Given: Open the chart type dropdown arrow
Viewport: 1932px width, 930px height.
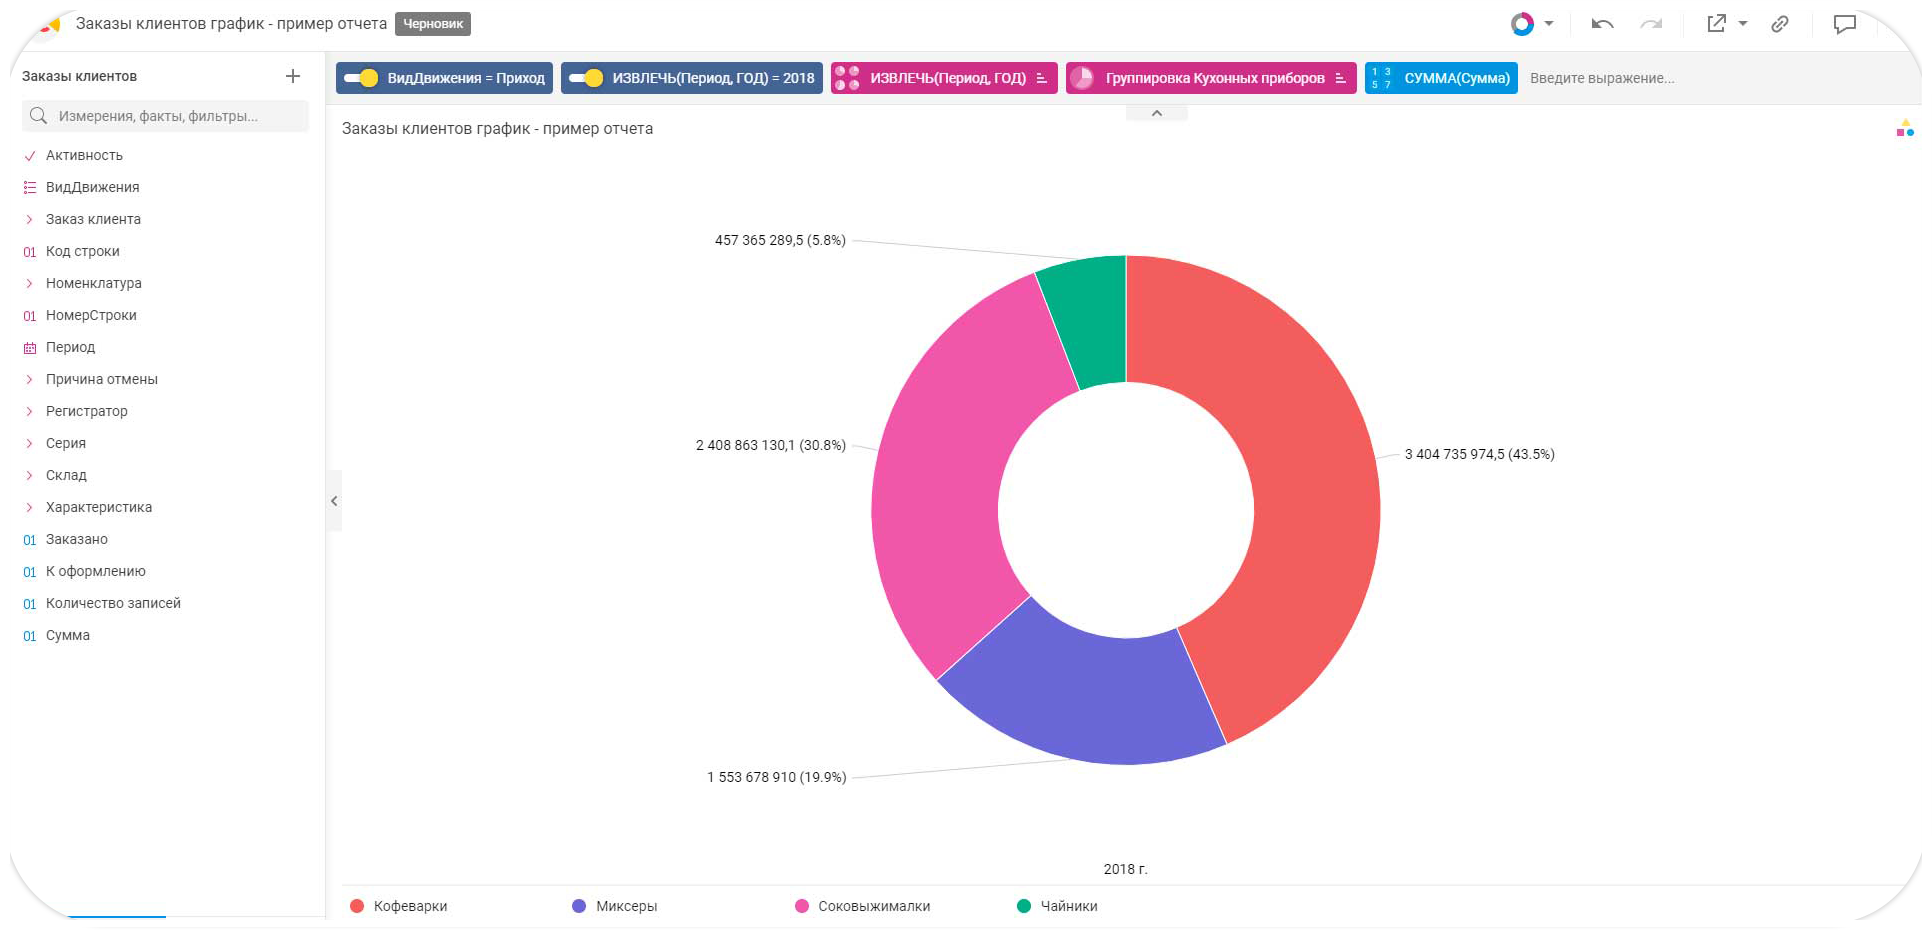Looking at the screenshot, I should 1549,24.
